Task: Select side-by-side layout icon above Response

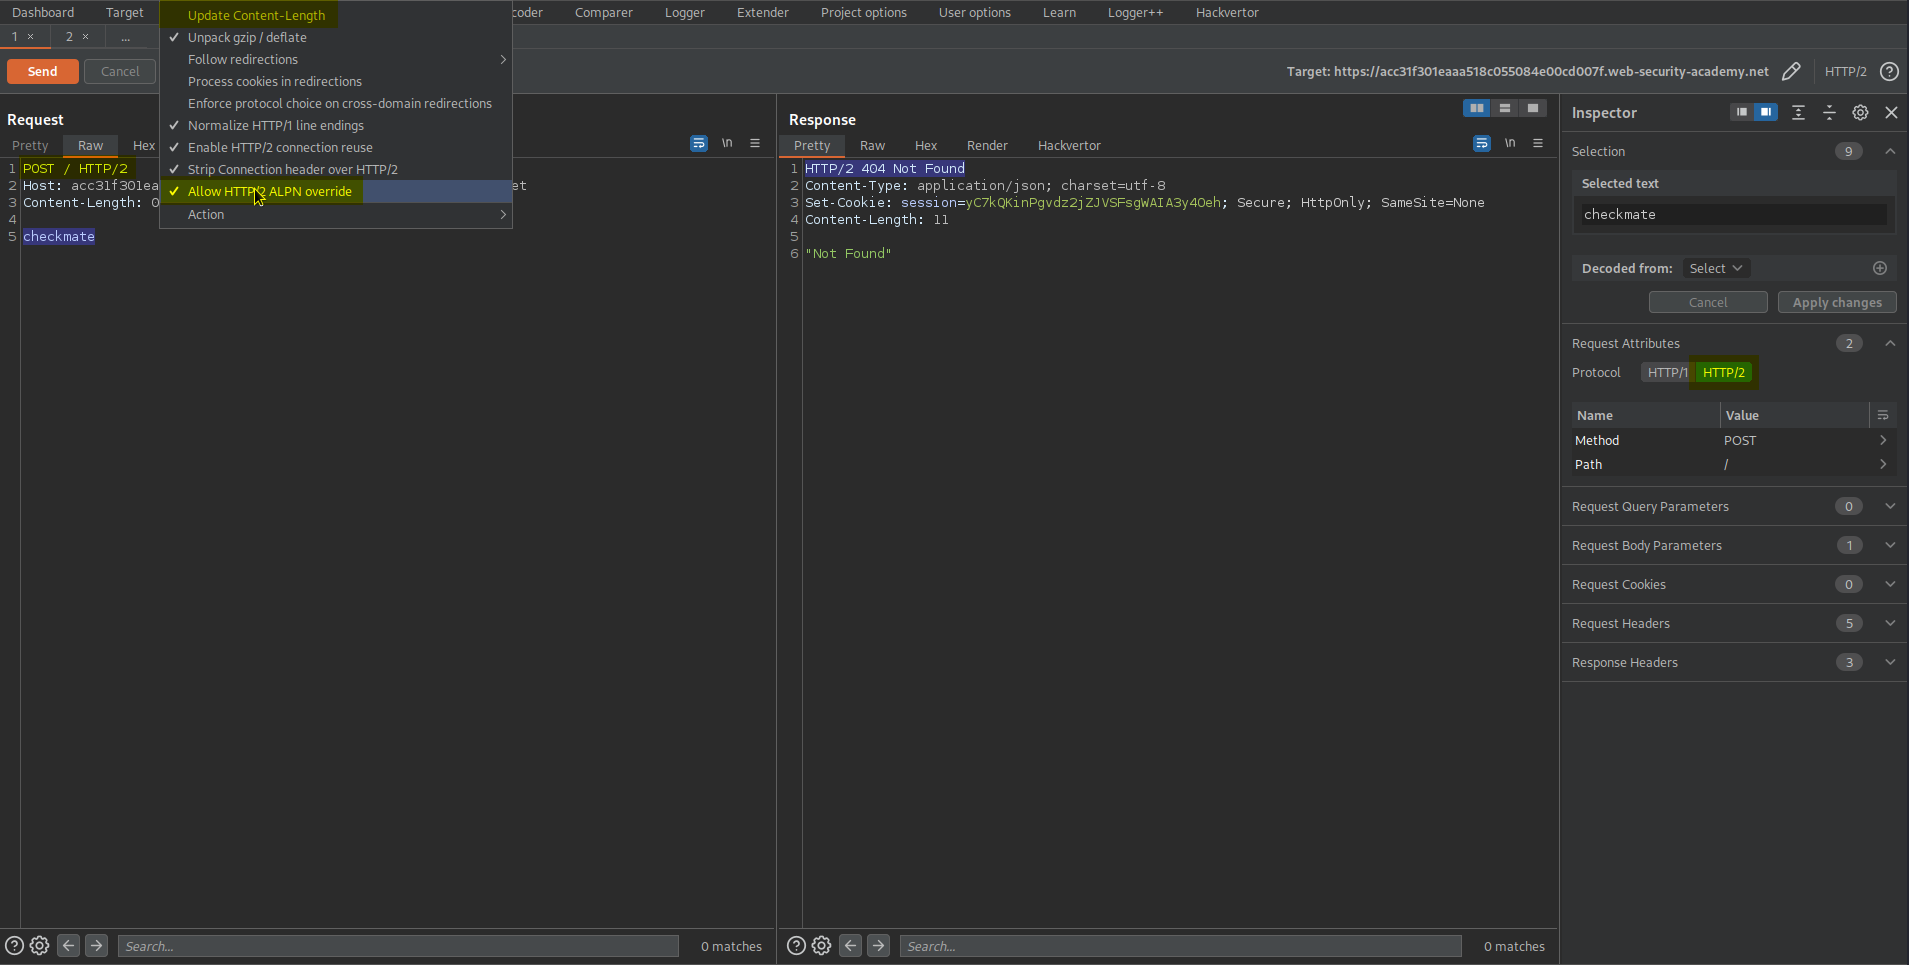Action: pos(1476,108)
